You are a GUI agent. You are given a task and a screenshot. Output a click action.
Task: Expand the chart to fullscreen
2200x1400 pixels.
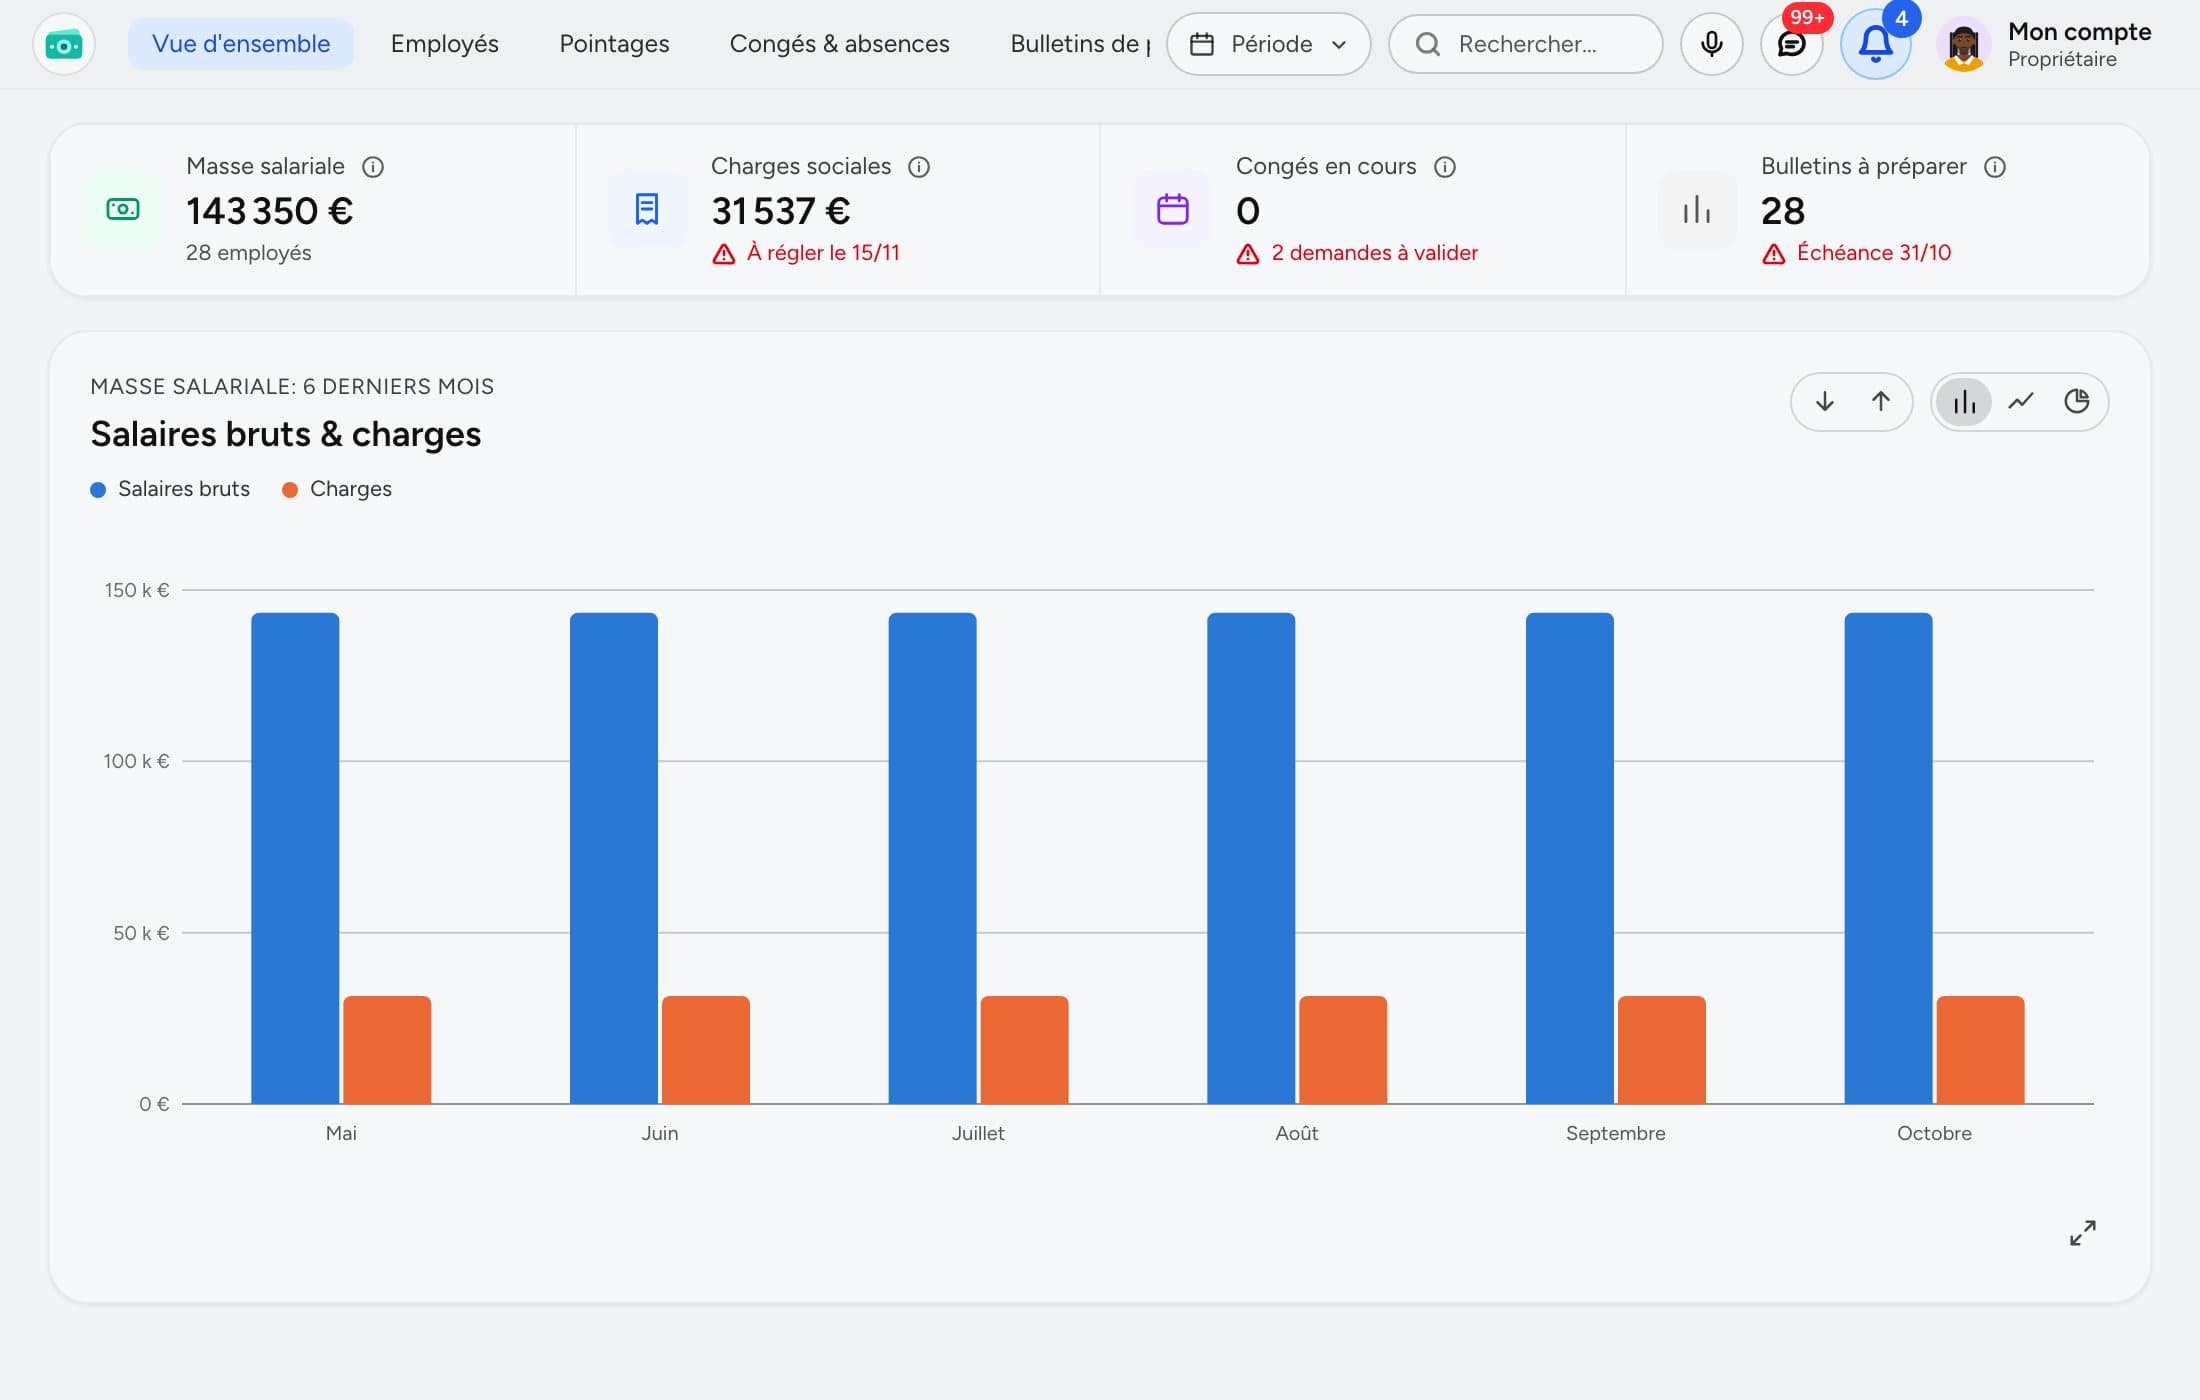click(2082, 1233)
